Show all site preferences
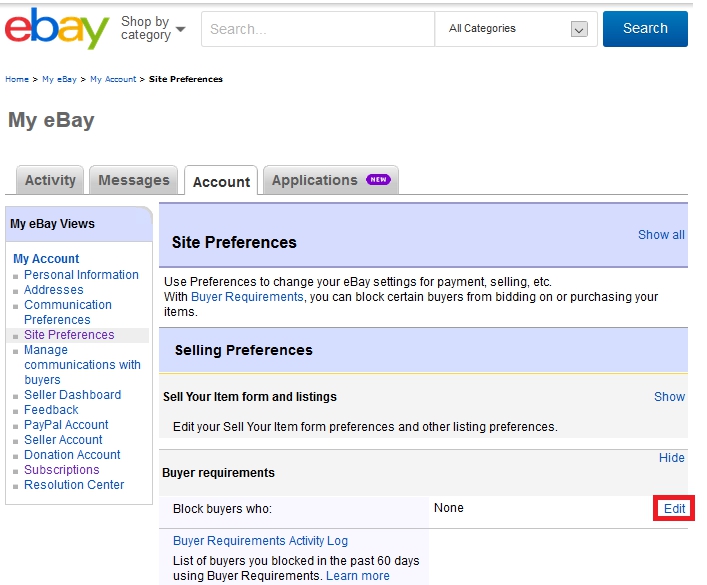Image resolution: width=707 pixels, height=585 pixels. coord(661,235)
